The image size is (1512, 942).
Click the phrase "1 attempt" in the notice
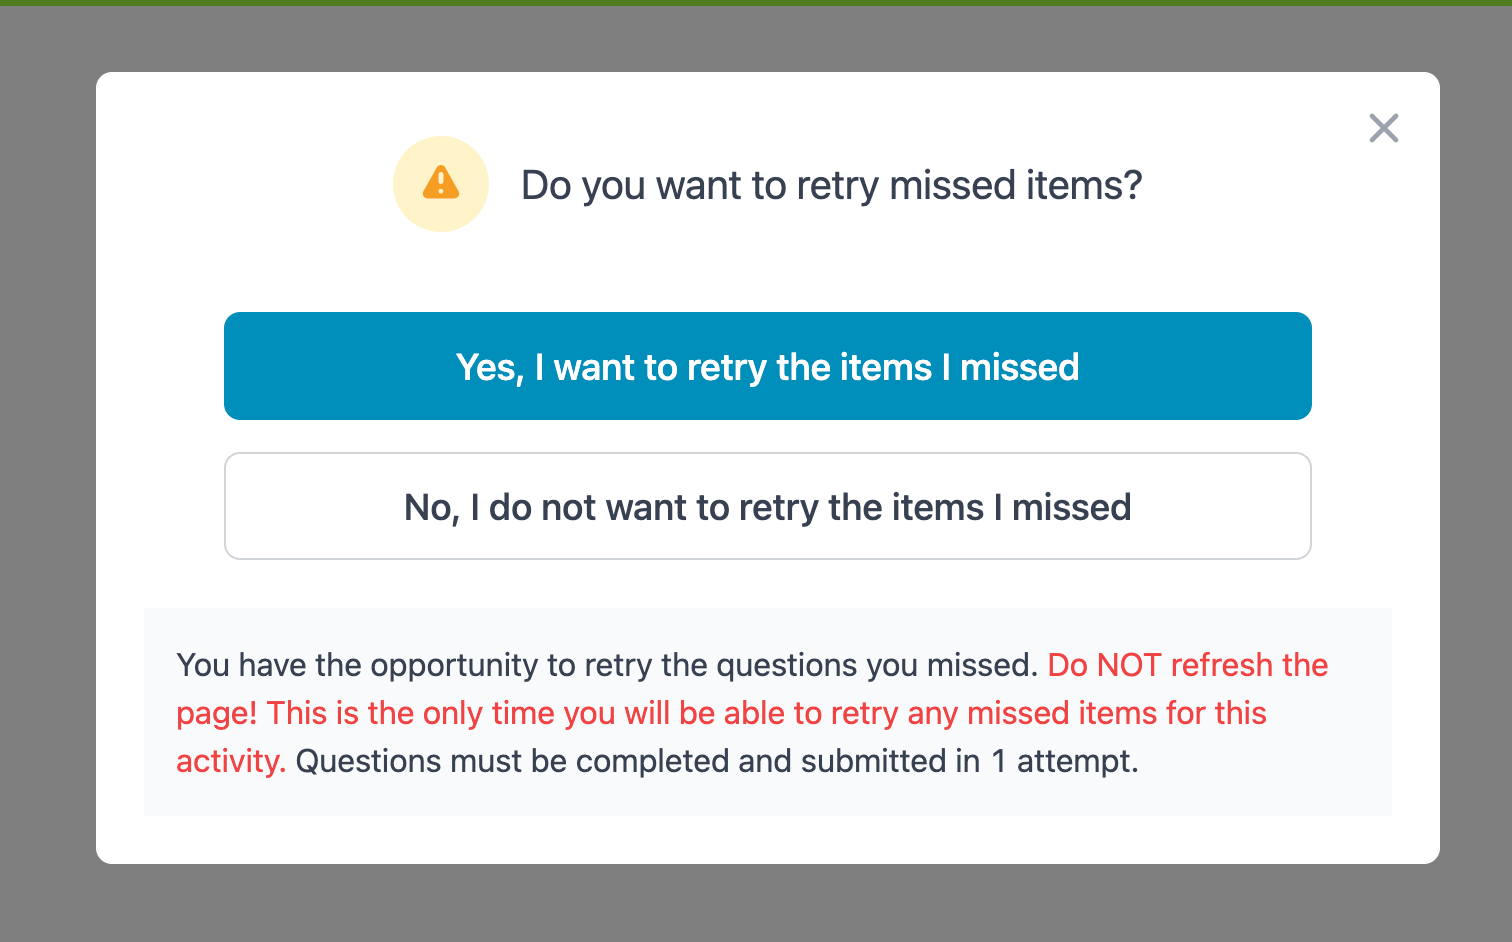(x=1064, y=761)
